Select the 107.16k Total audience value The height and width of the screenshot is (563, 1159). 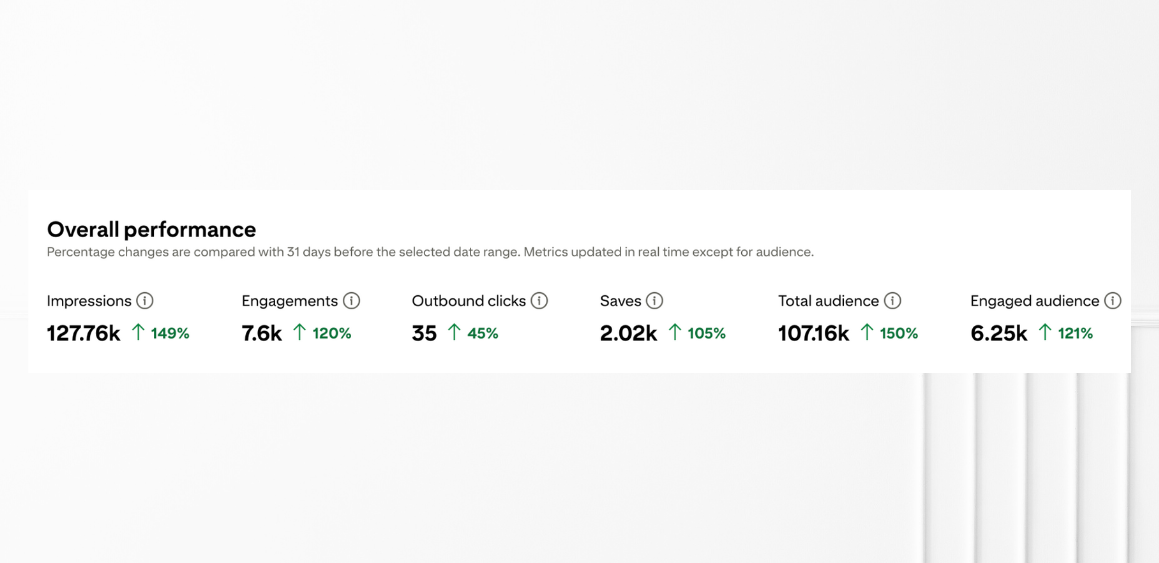(x=813, y=334)
